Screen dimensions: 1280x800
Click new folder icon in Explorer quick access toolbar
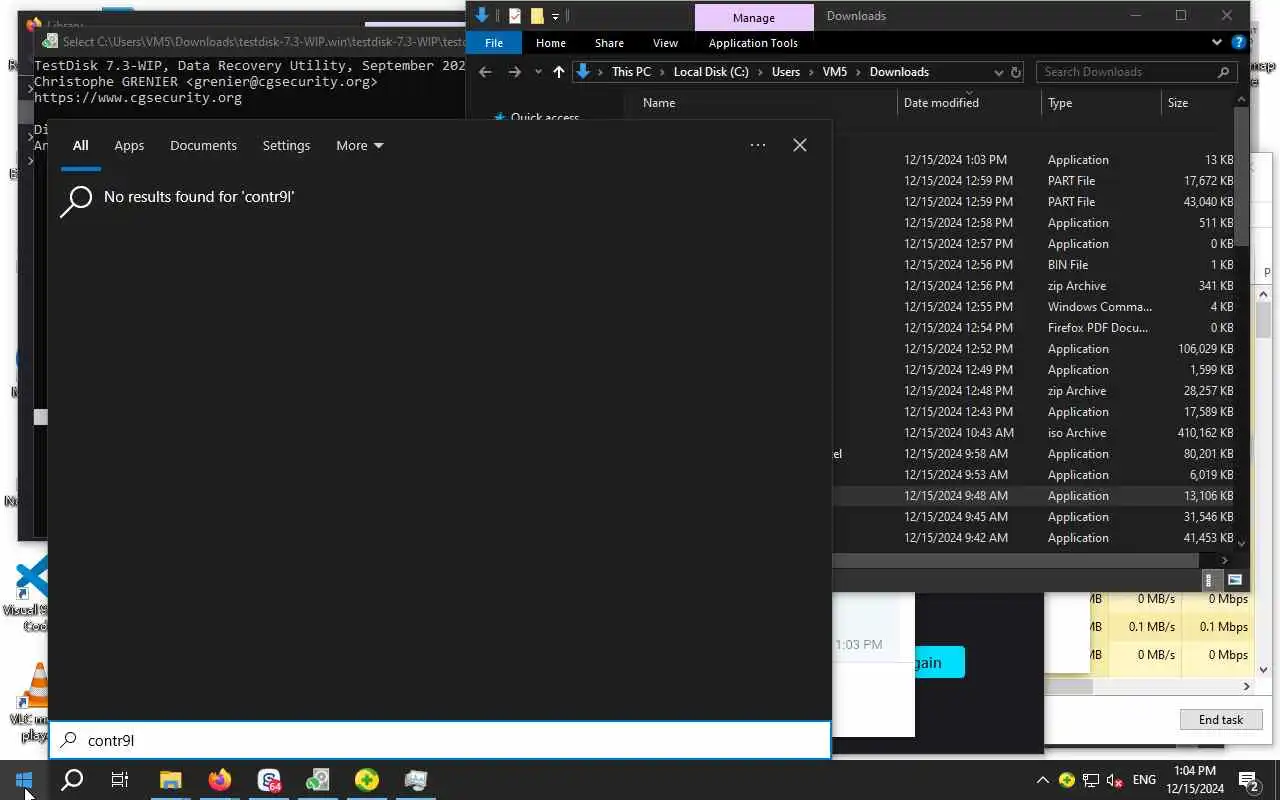coord(537,16)
